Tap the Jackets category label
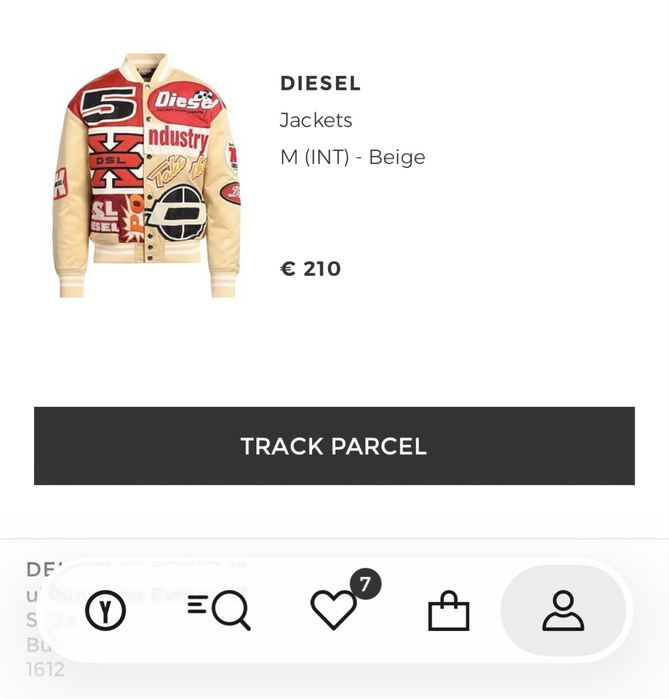 tap(316, 120)
